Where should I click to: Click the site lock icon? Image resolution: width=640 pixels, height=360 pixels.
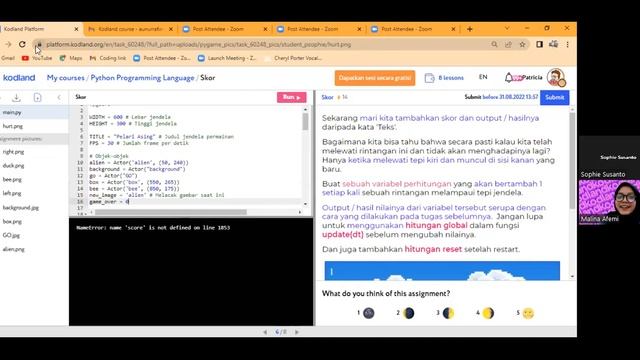coord(39,44)
